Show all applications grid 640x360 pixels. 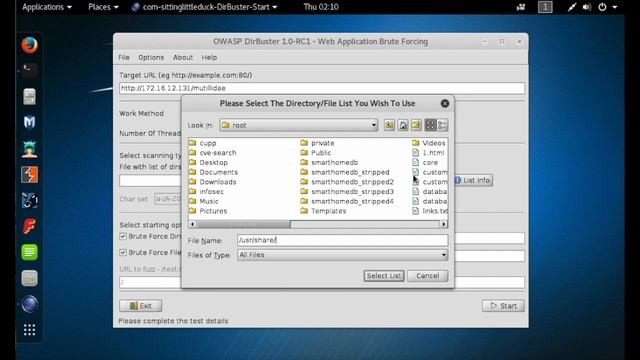29,330
